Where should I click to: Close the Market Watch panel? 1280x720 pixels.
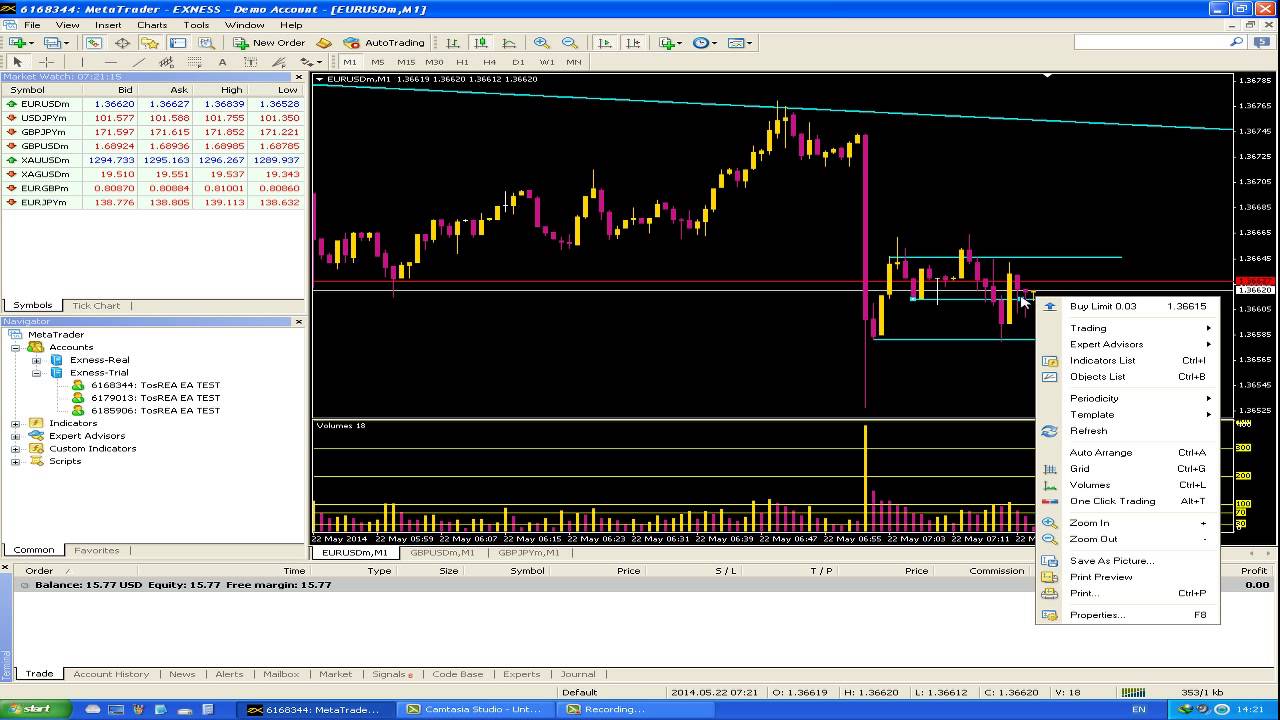[x=298, y=77]
